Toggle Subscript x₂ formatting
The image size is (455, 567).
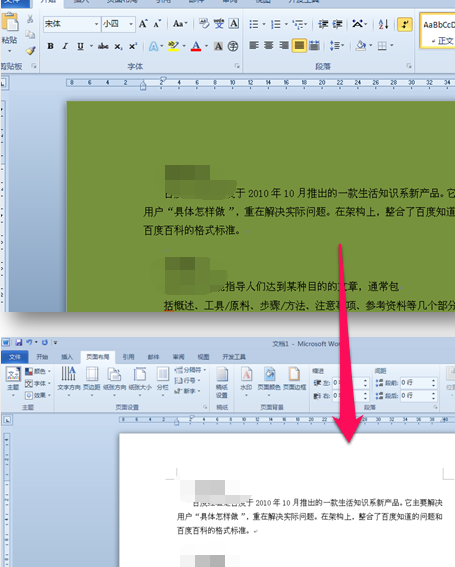tap(118, 46)
